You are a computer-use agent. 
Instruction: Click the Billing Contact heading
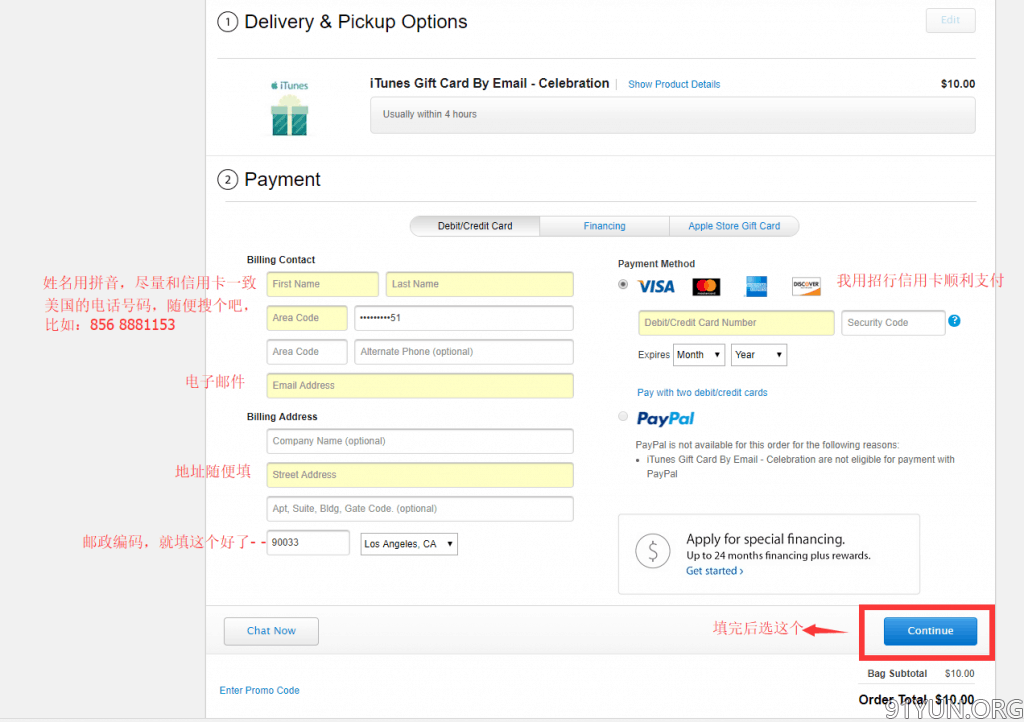pyautogui.click(x=281, y=260)
